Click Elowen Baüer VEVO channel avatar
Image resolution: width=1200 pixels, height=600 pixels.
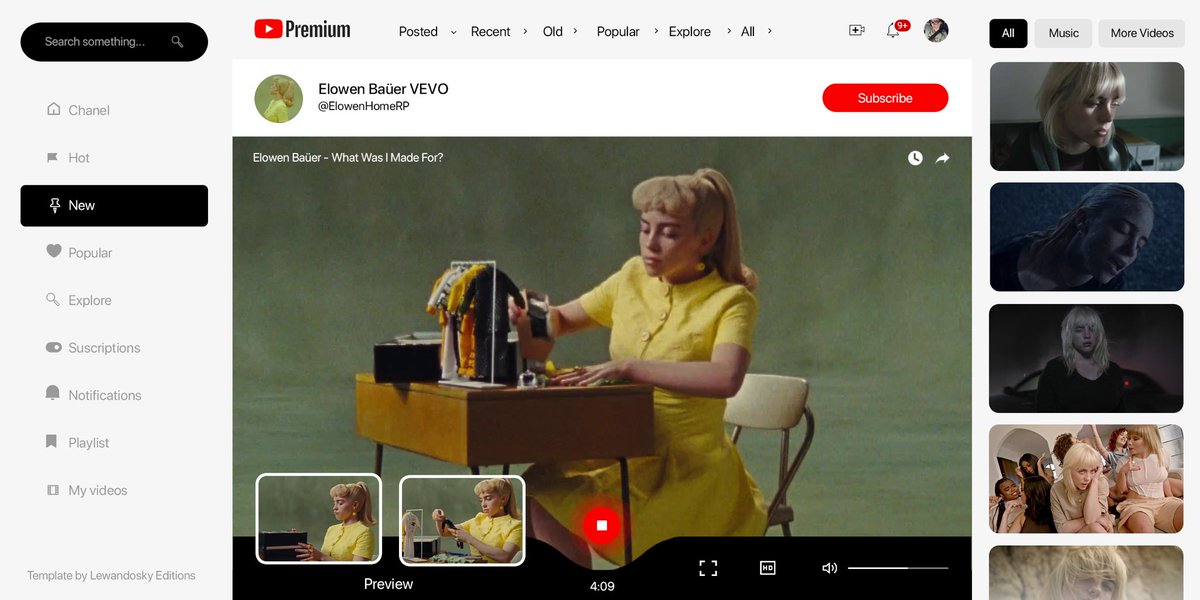(279, 98)
